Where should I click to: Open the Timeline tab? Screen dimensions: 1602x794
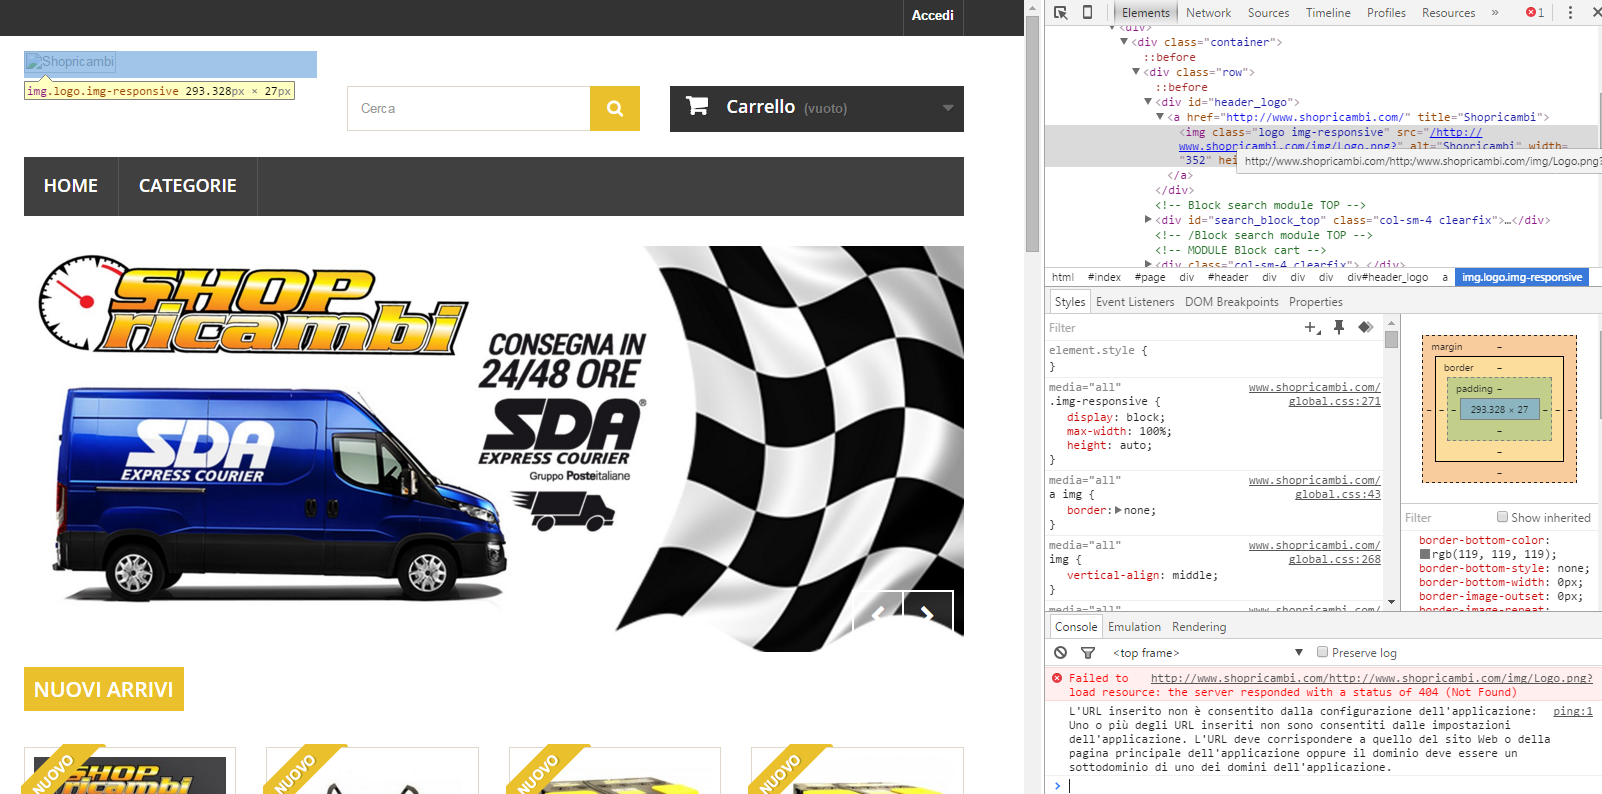(x=1328, y=13)
